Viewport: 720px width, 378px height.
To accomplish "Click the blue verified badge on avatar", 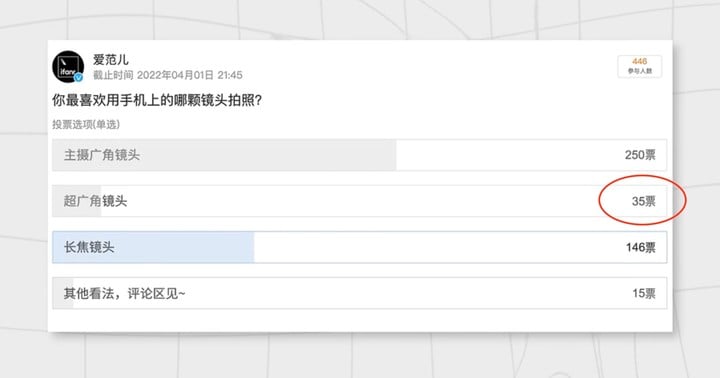I will [x=79, y=78].
